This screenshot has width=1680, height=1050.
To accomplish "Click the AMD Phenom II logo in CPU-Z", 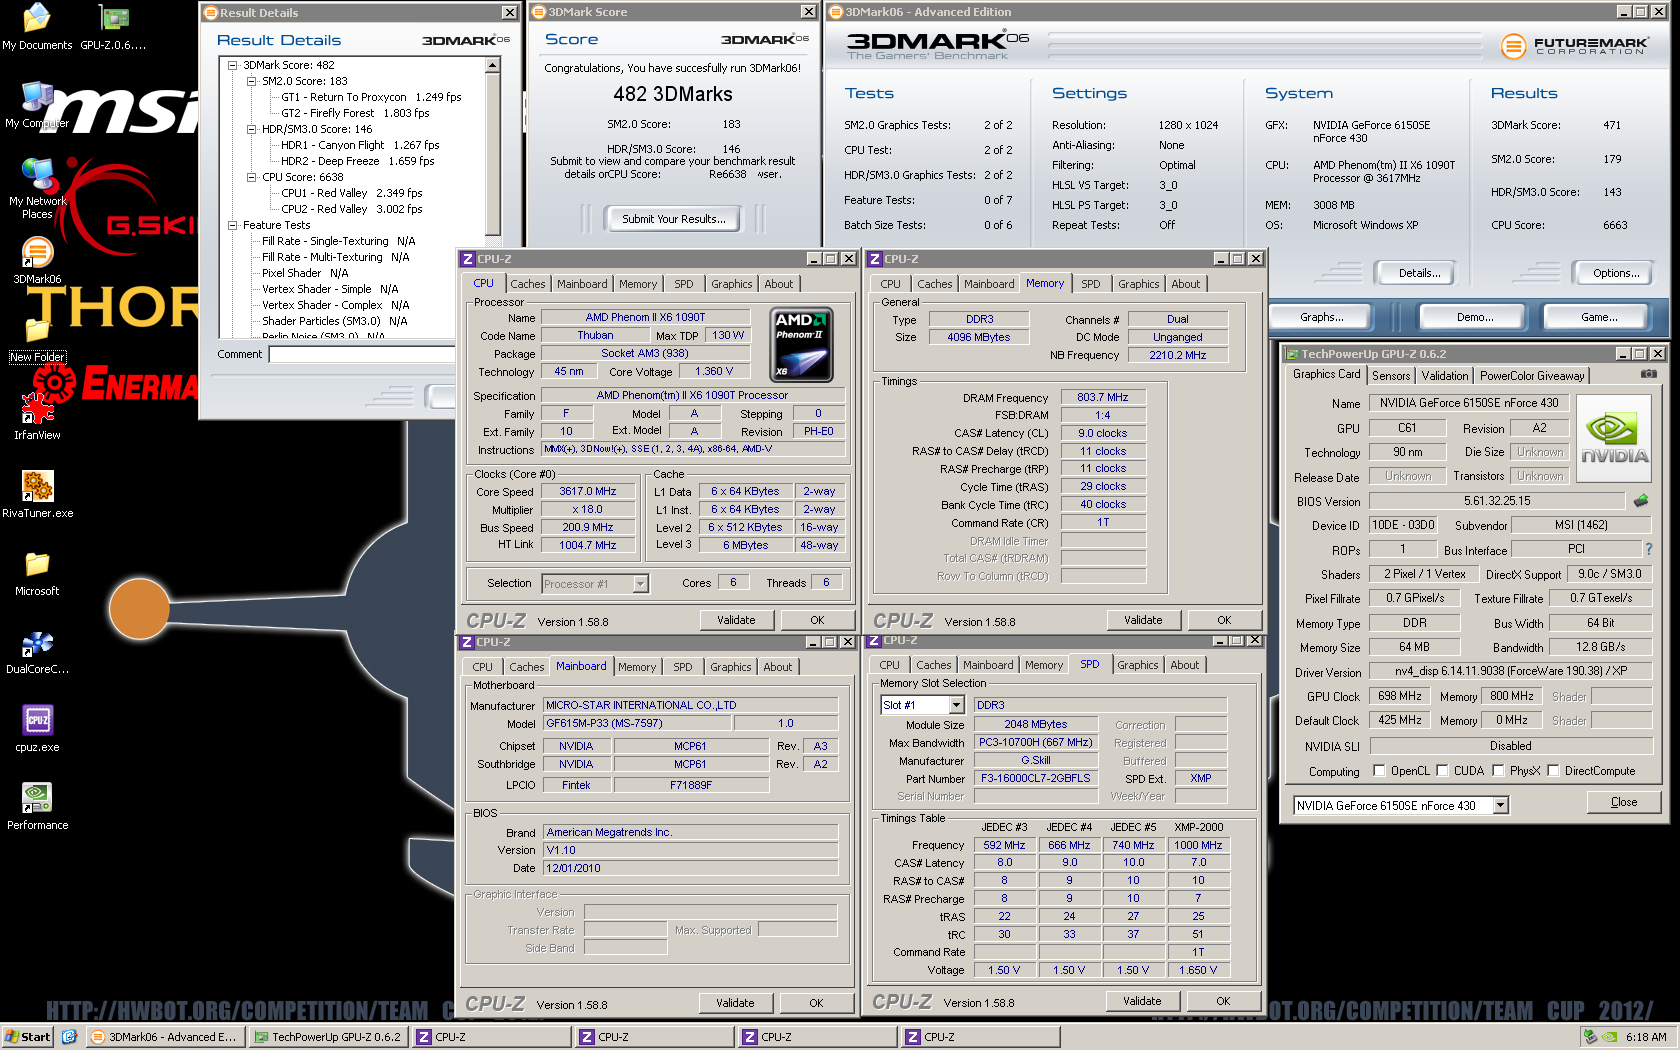I will (802, 345).
